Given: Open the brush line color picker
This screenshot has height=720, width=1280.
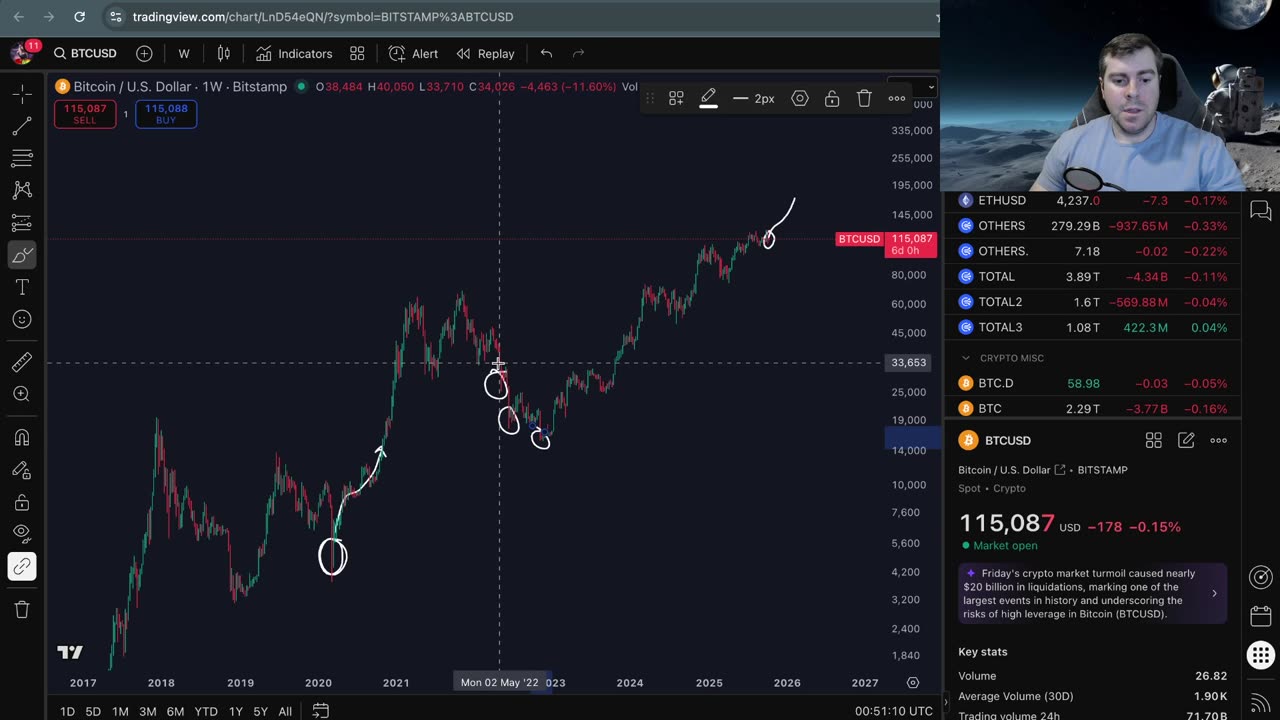Looking at the screenshot, I should click(x=708, y=98).
